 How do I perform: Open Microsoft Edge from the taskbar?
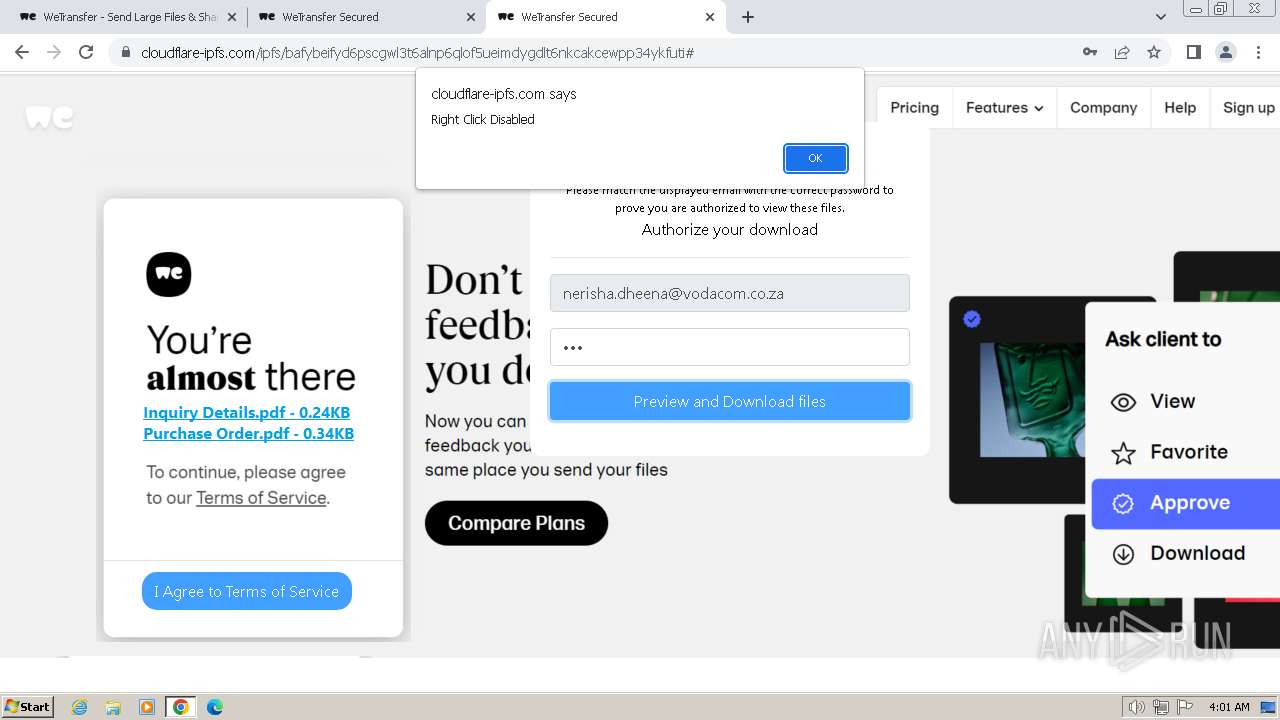[214, 707]
